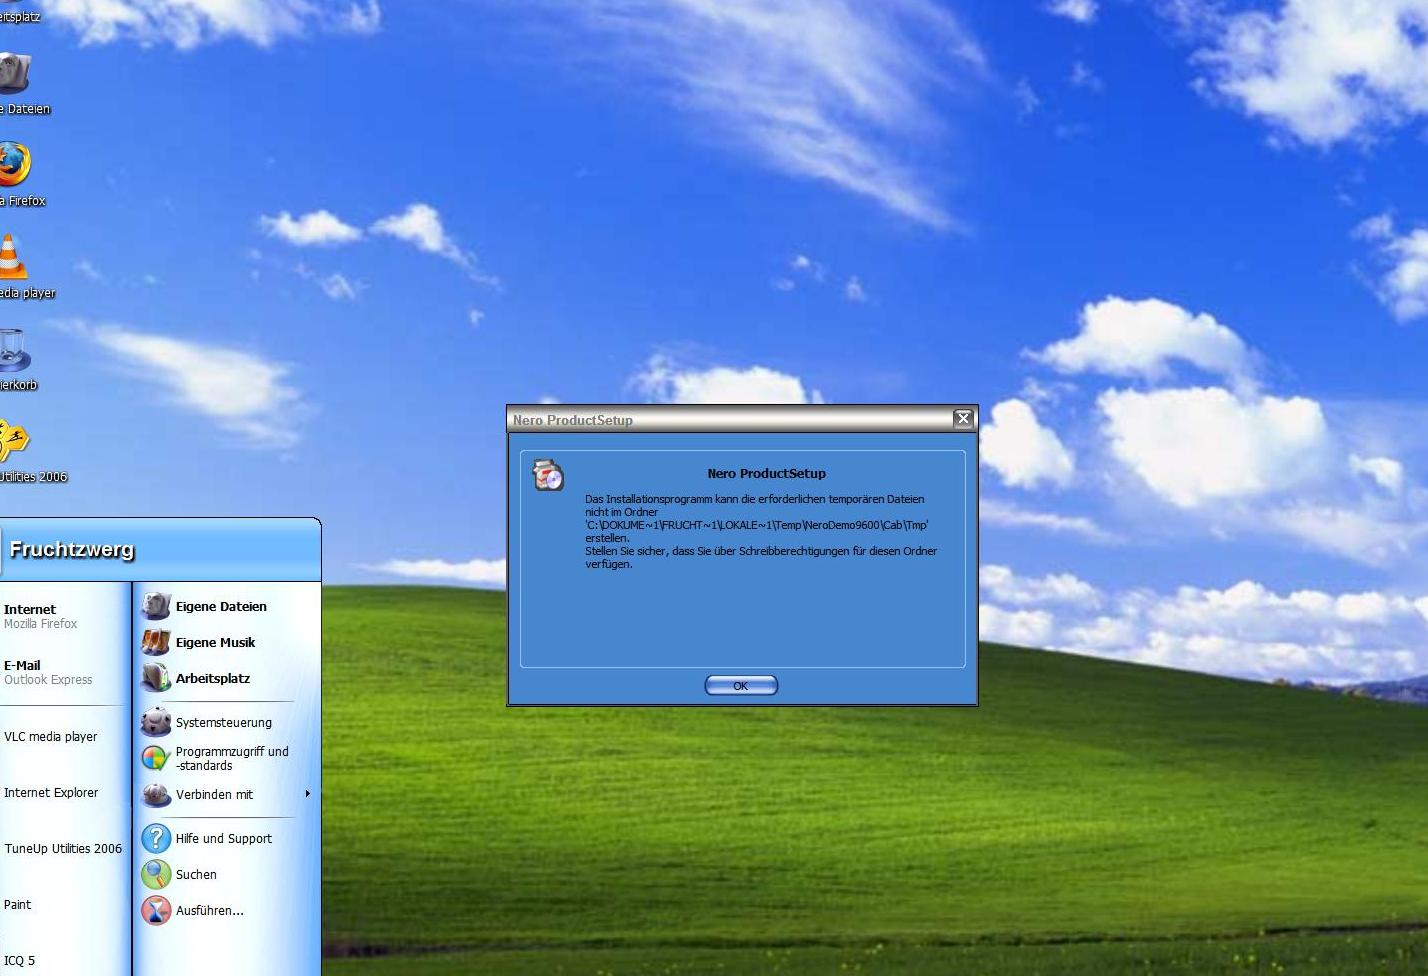Screen dimensions: 1428x976
Task: Open the Hilfe und Support icon
Action: point(156,838)
